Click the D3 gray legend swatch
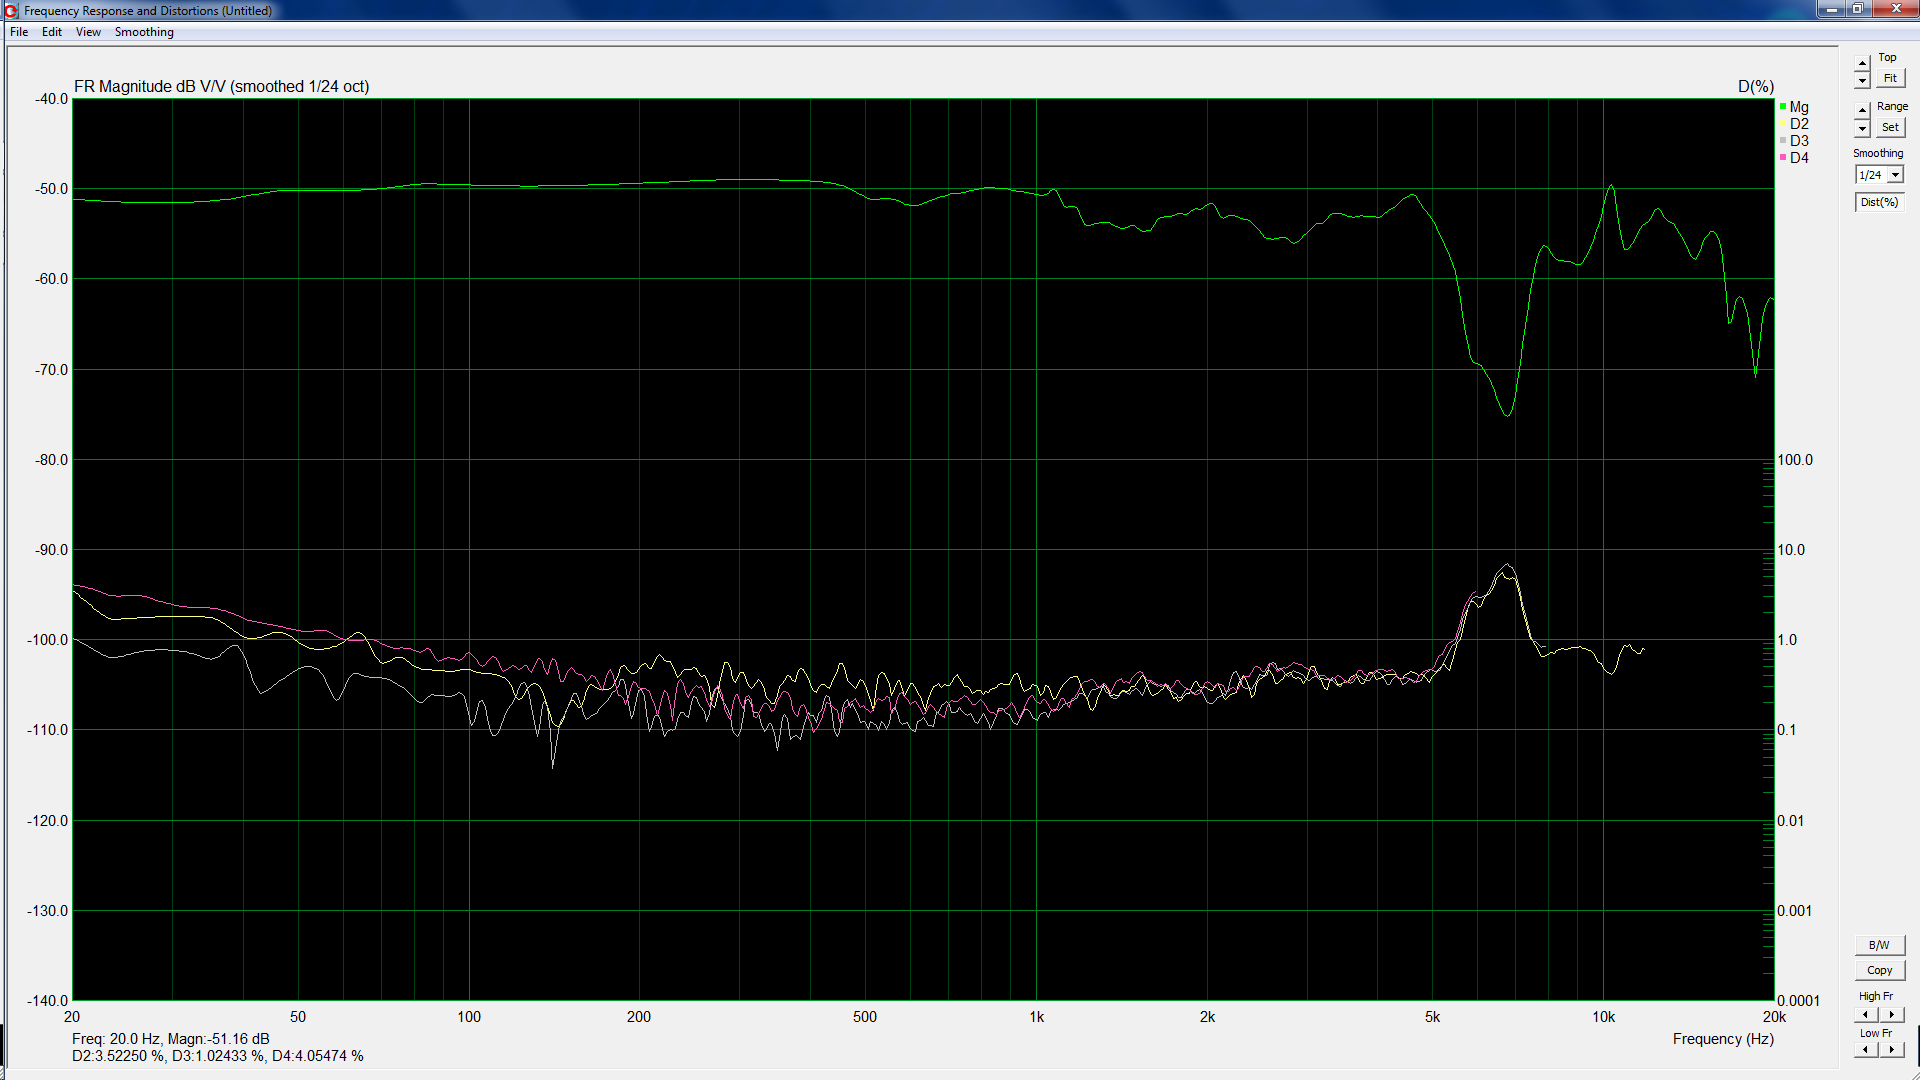 click(1783, 140)
